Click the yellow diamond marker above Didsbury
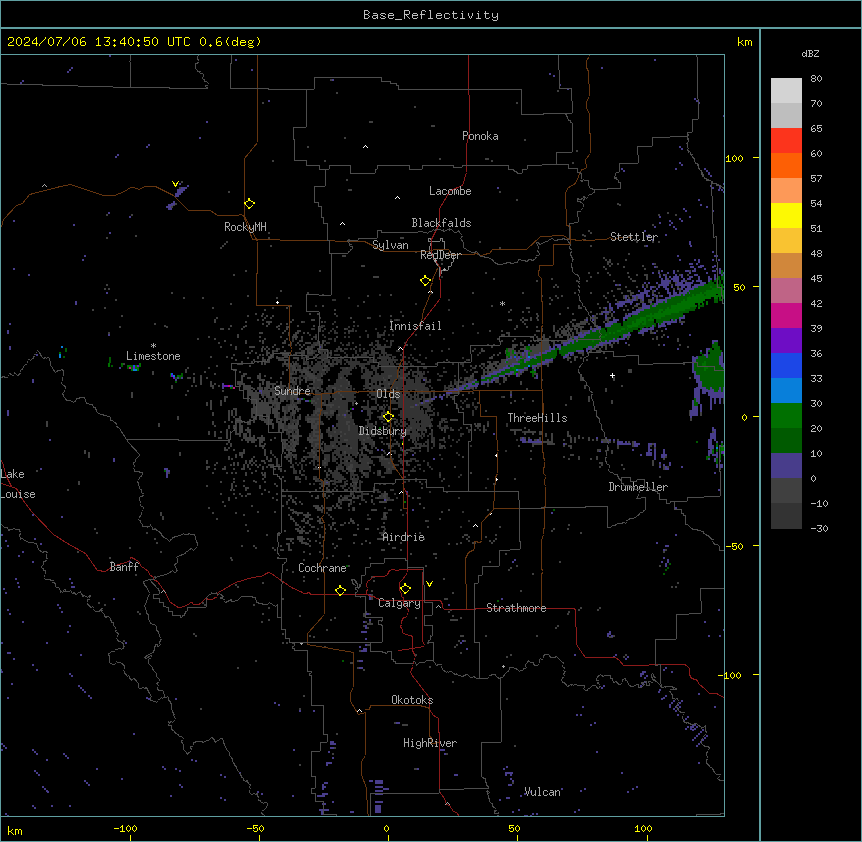The height and width of the screenshot is (842, 862). point(389,417)
